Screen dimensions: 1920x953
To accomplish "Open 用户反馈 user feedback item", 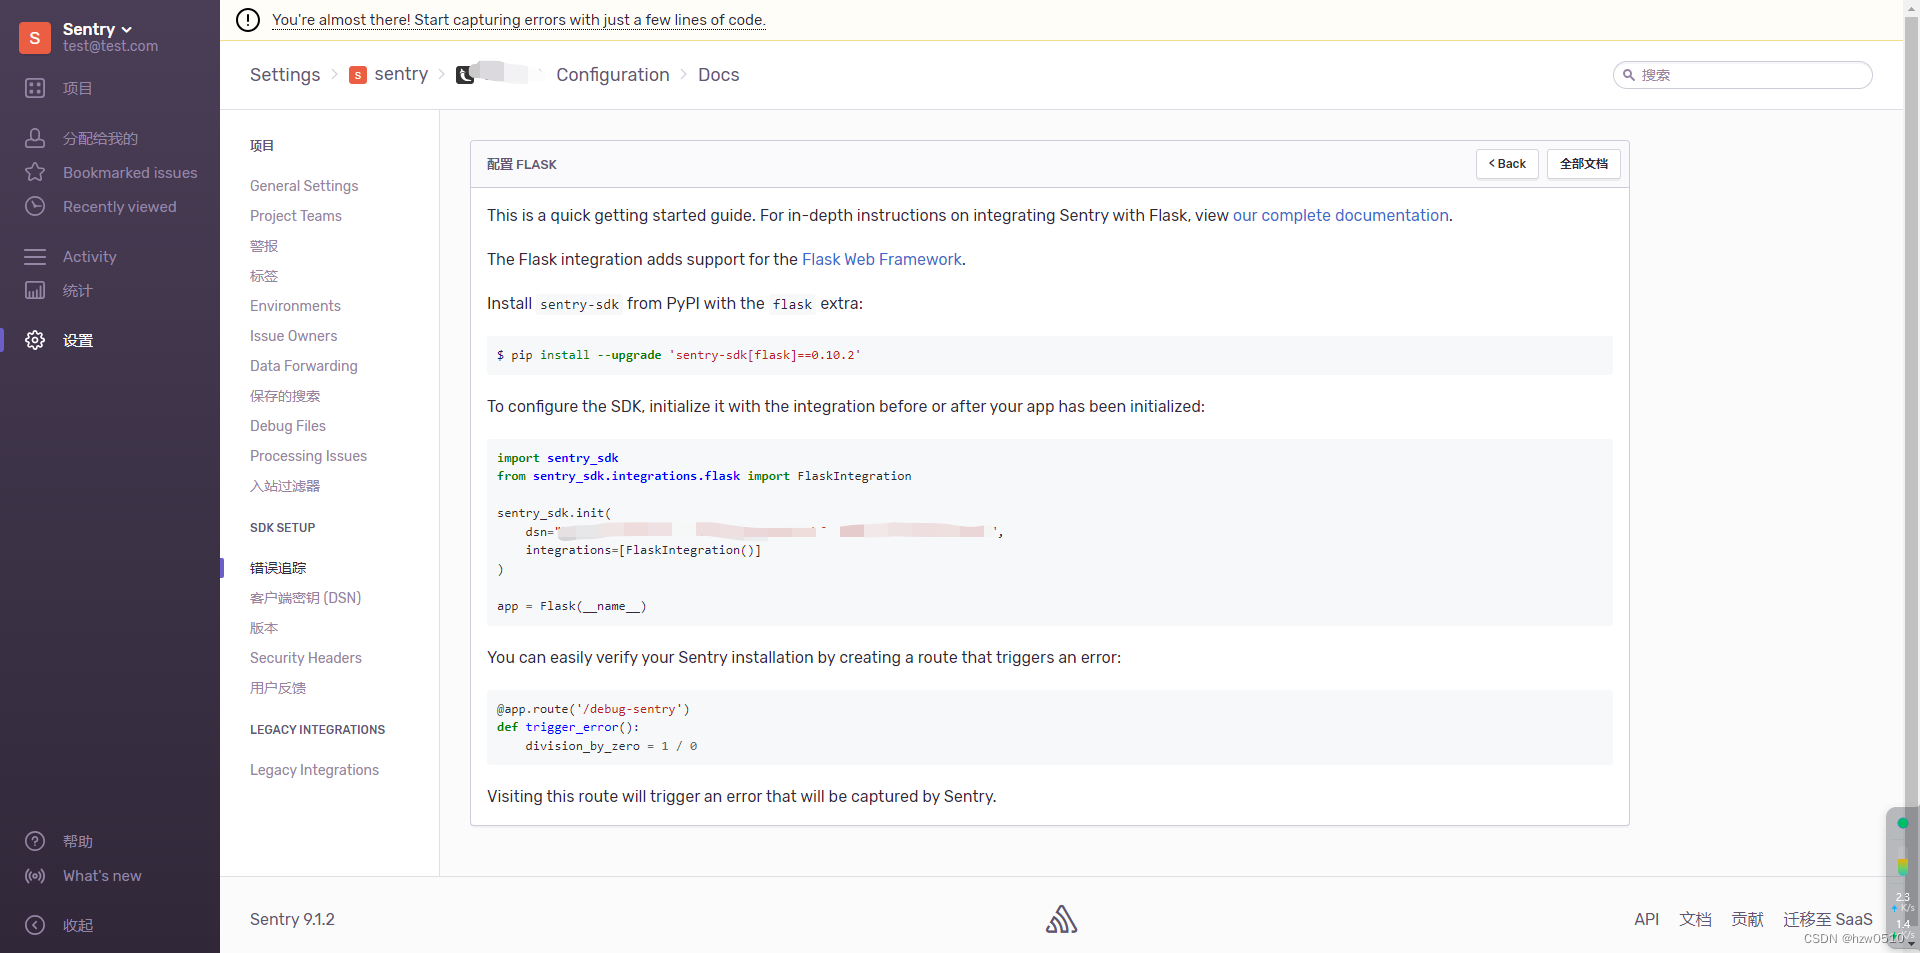I will (278, 688).
